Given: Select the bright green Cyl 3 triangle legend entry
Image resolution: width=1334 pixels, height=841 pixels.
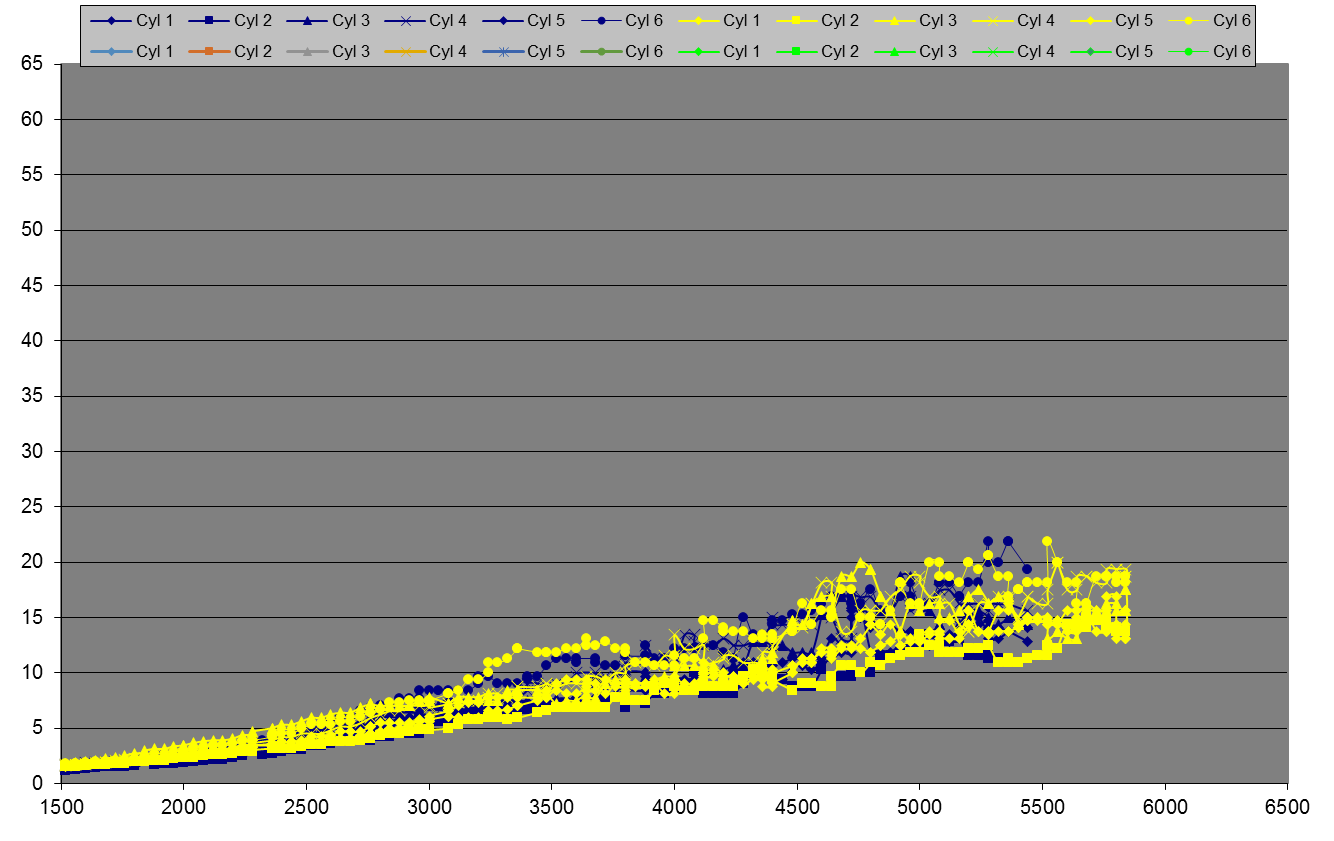Looking at the screenshot, I should 937,52.
